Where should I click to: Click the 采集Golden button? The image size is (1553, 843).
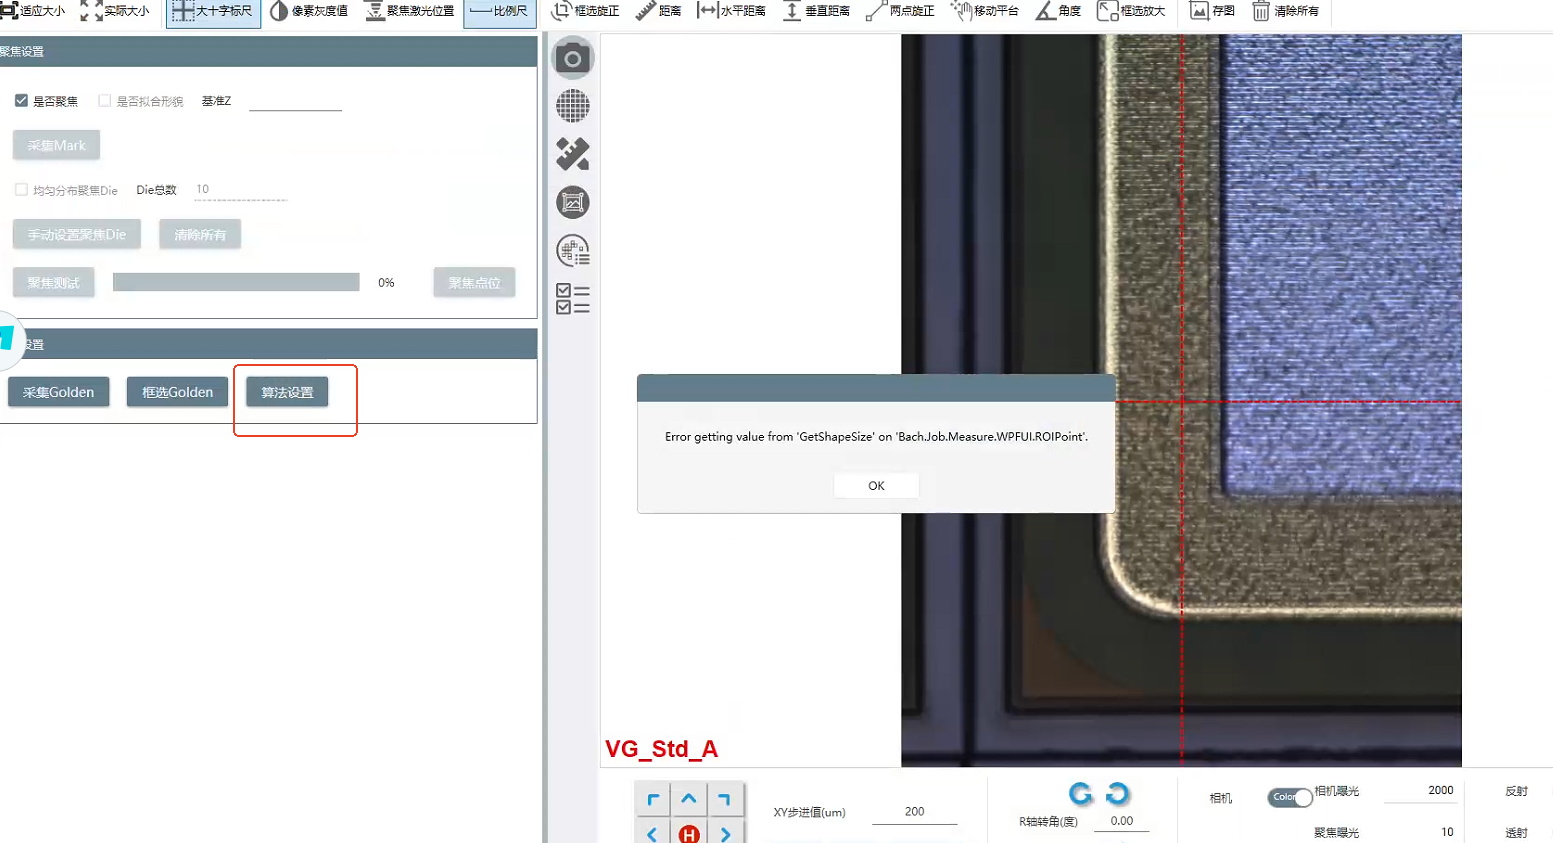58,392
